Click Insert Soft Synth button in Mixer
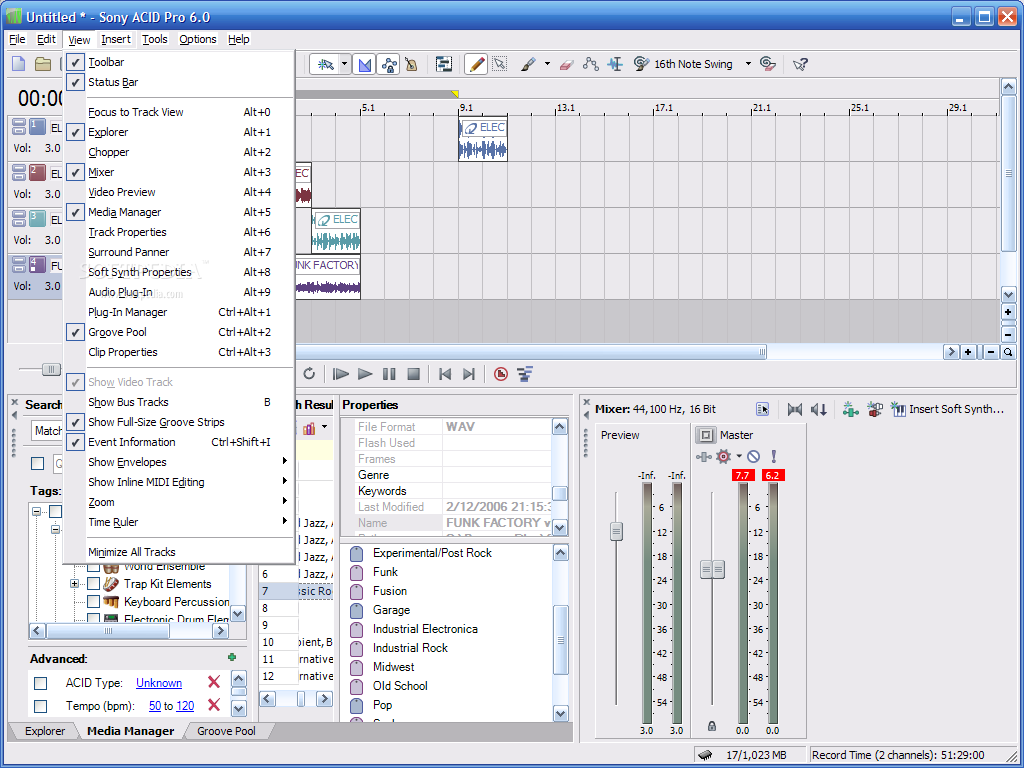The width and height of the screenshot is (1024, 768). [x=948, y=409]
